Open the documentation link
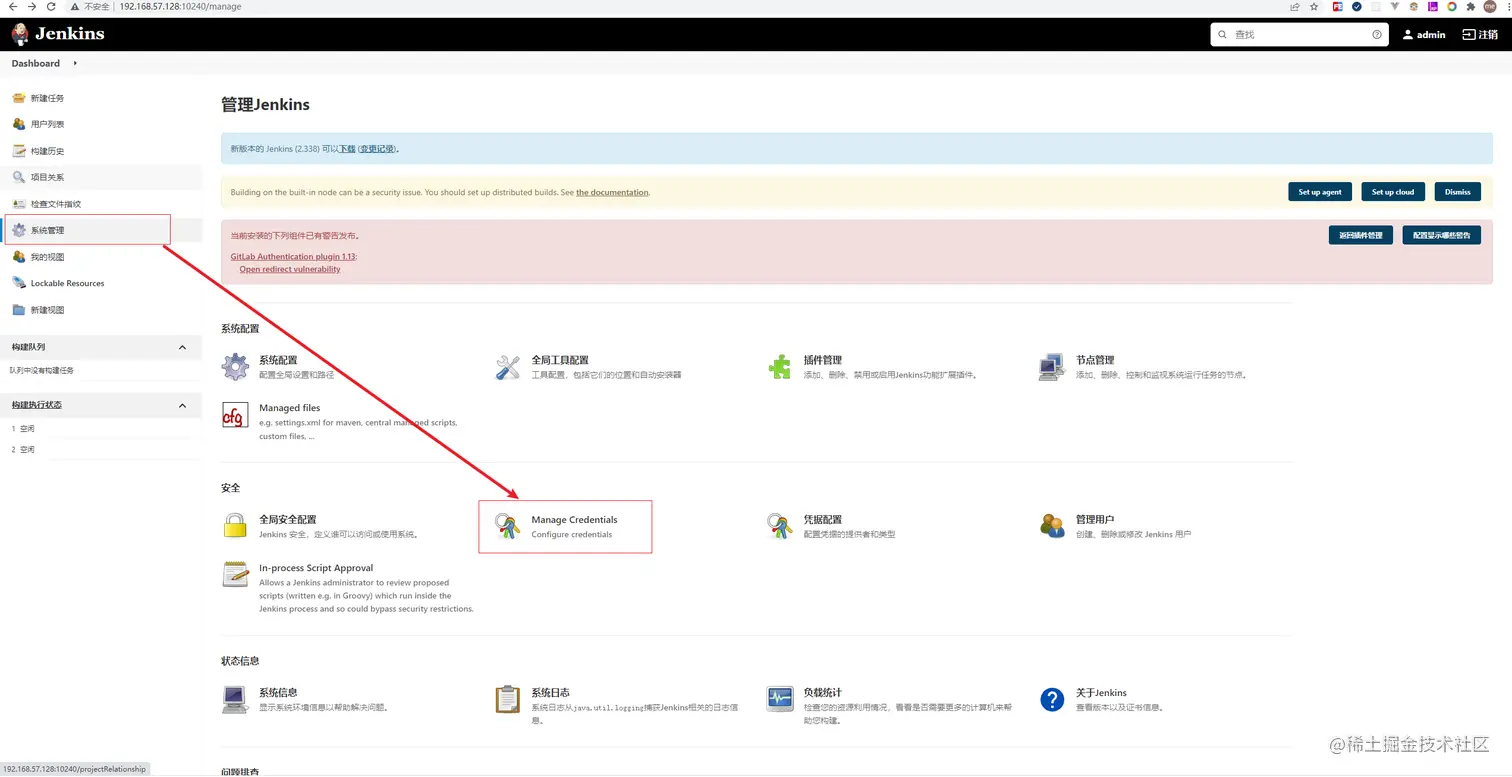 coord(612,192)
